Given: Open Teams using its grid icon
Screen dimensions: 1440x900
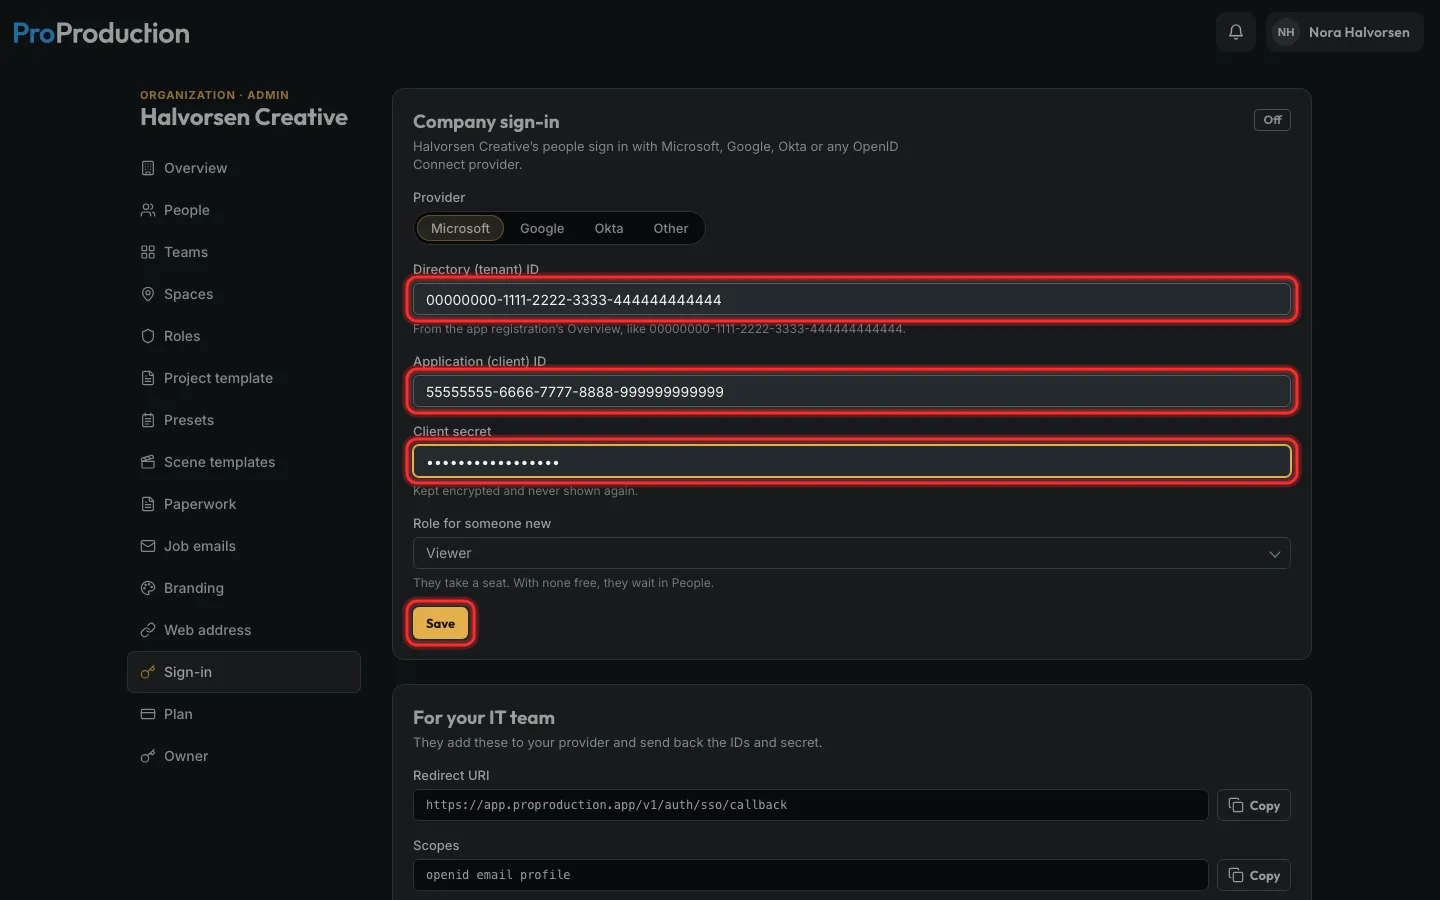Looking at the screenshot, I should coord(148,252).
